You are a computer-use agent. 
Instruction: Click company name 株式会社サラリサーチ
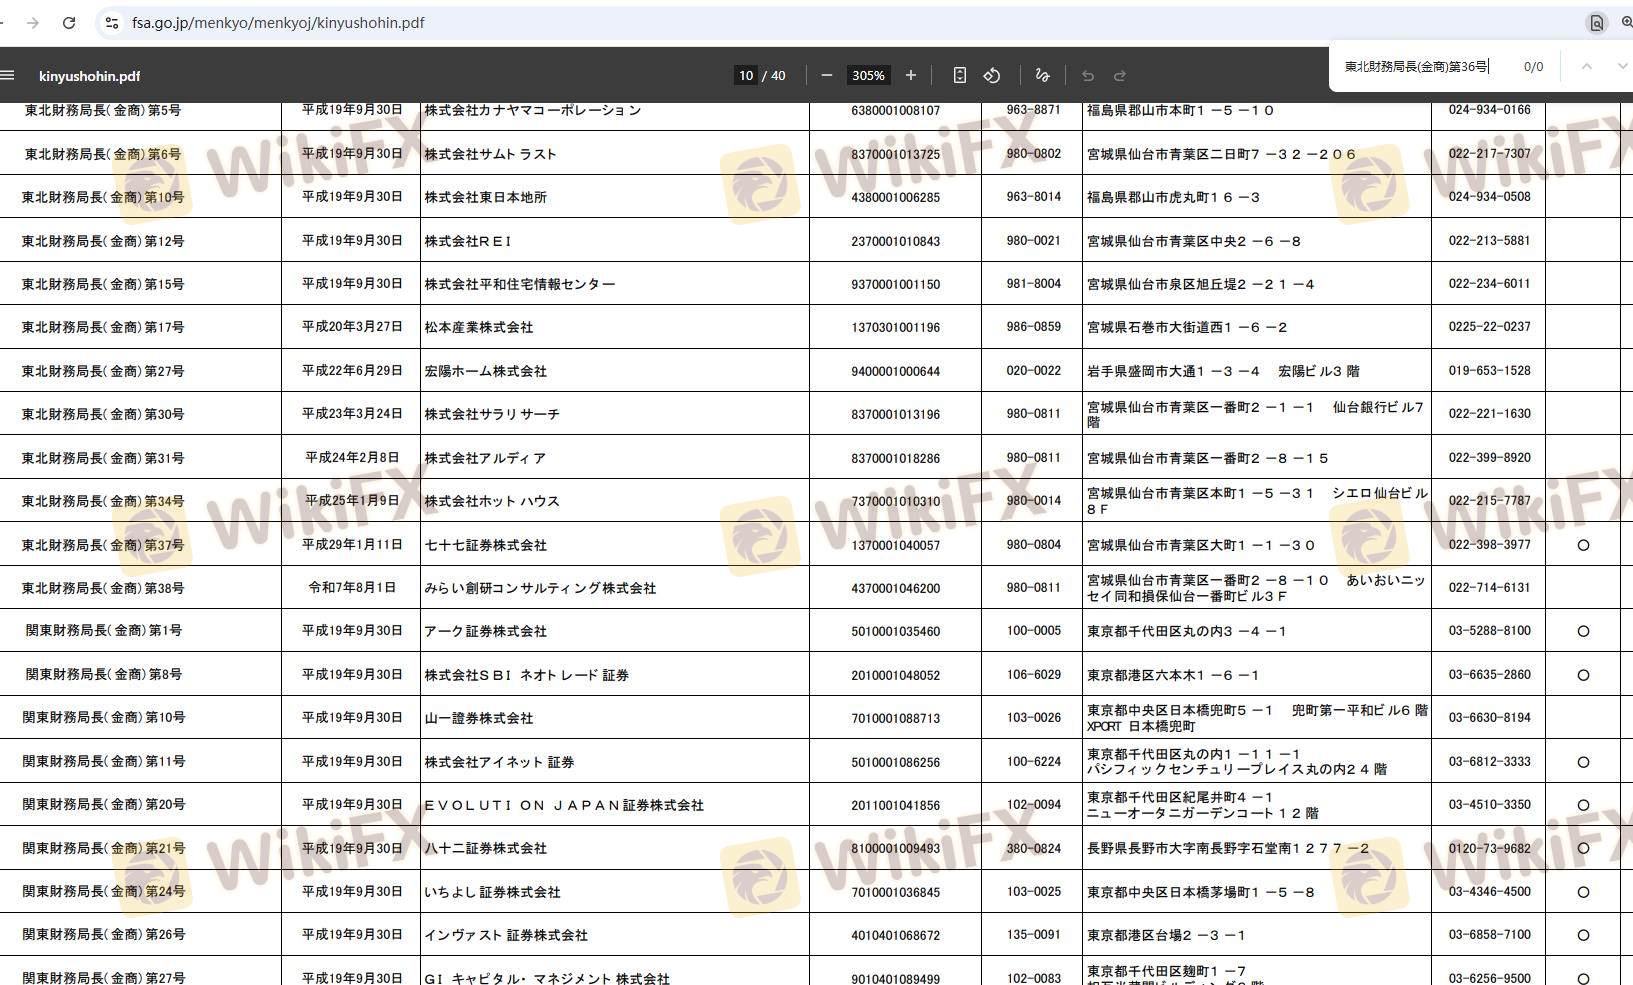[x=492, y=414]
